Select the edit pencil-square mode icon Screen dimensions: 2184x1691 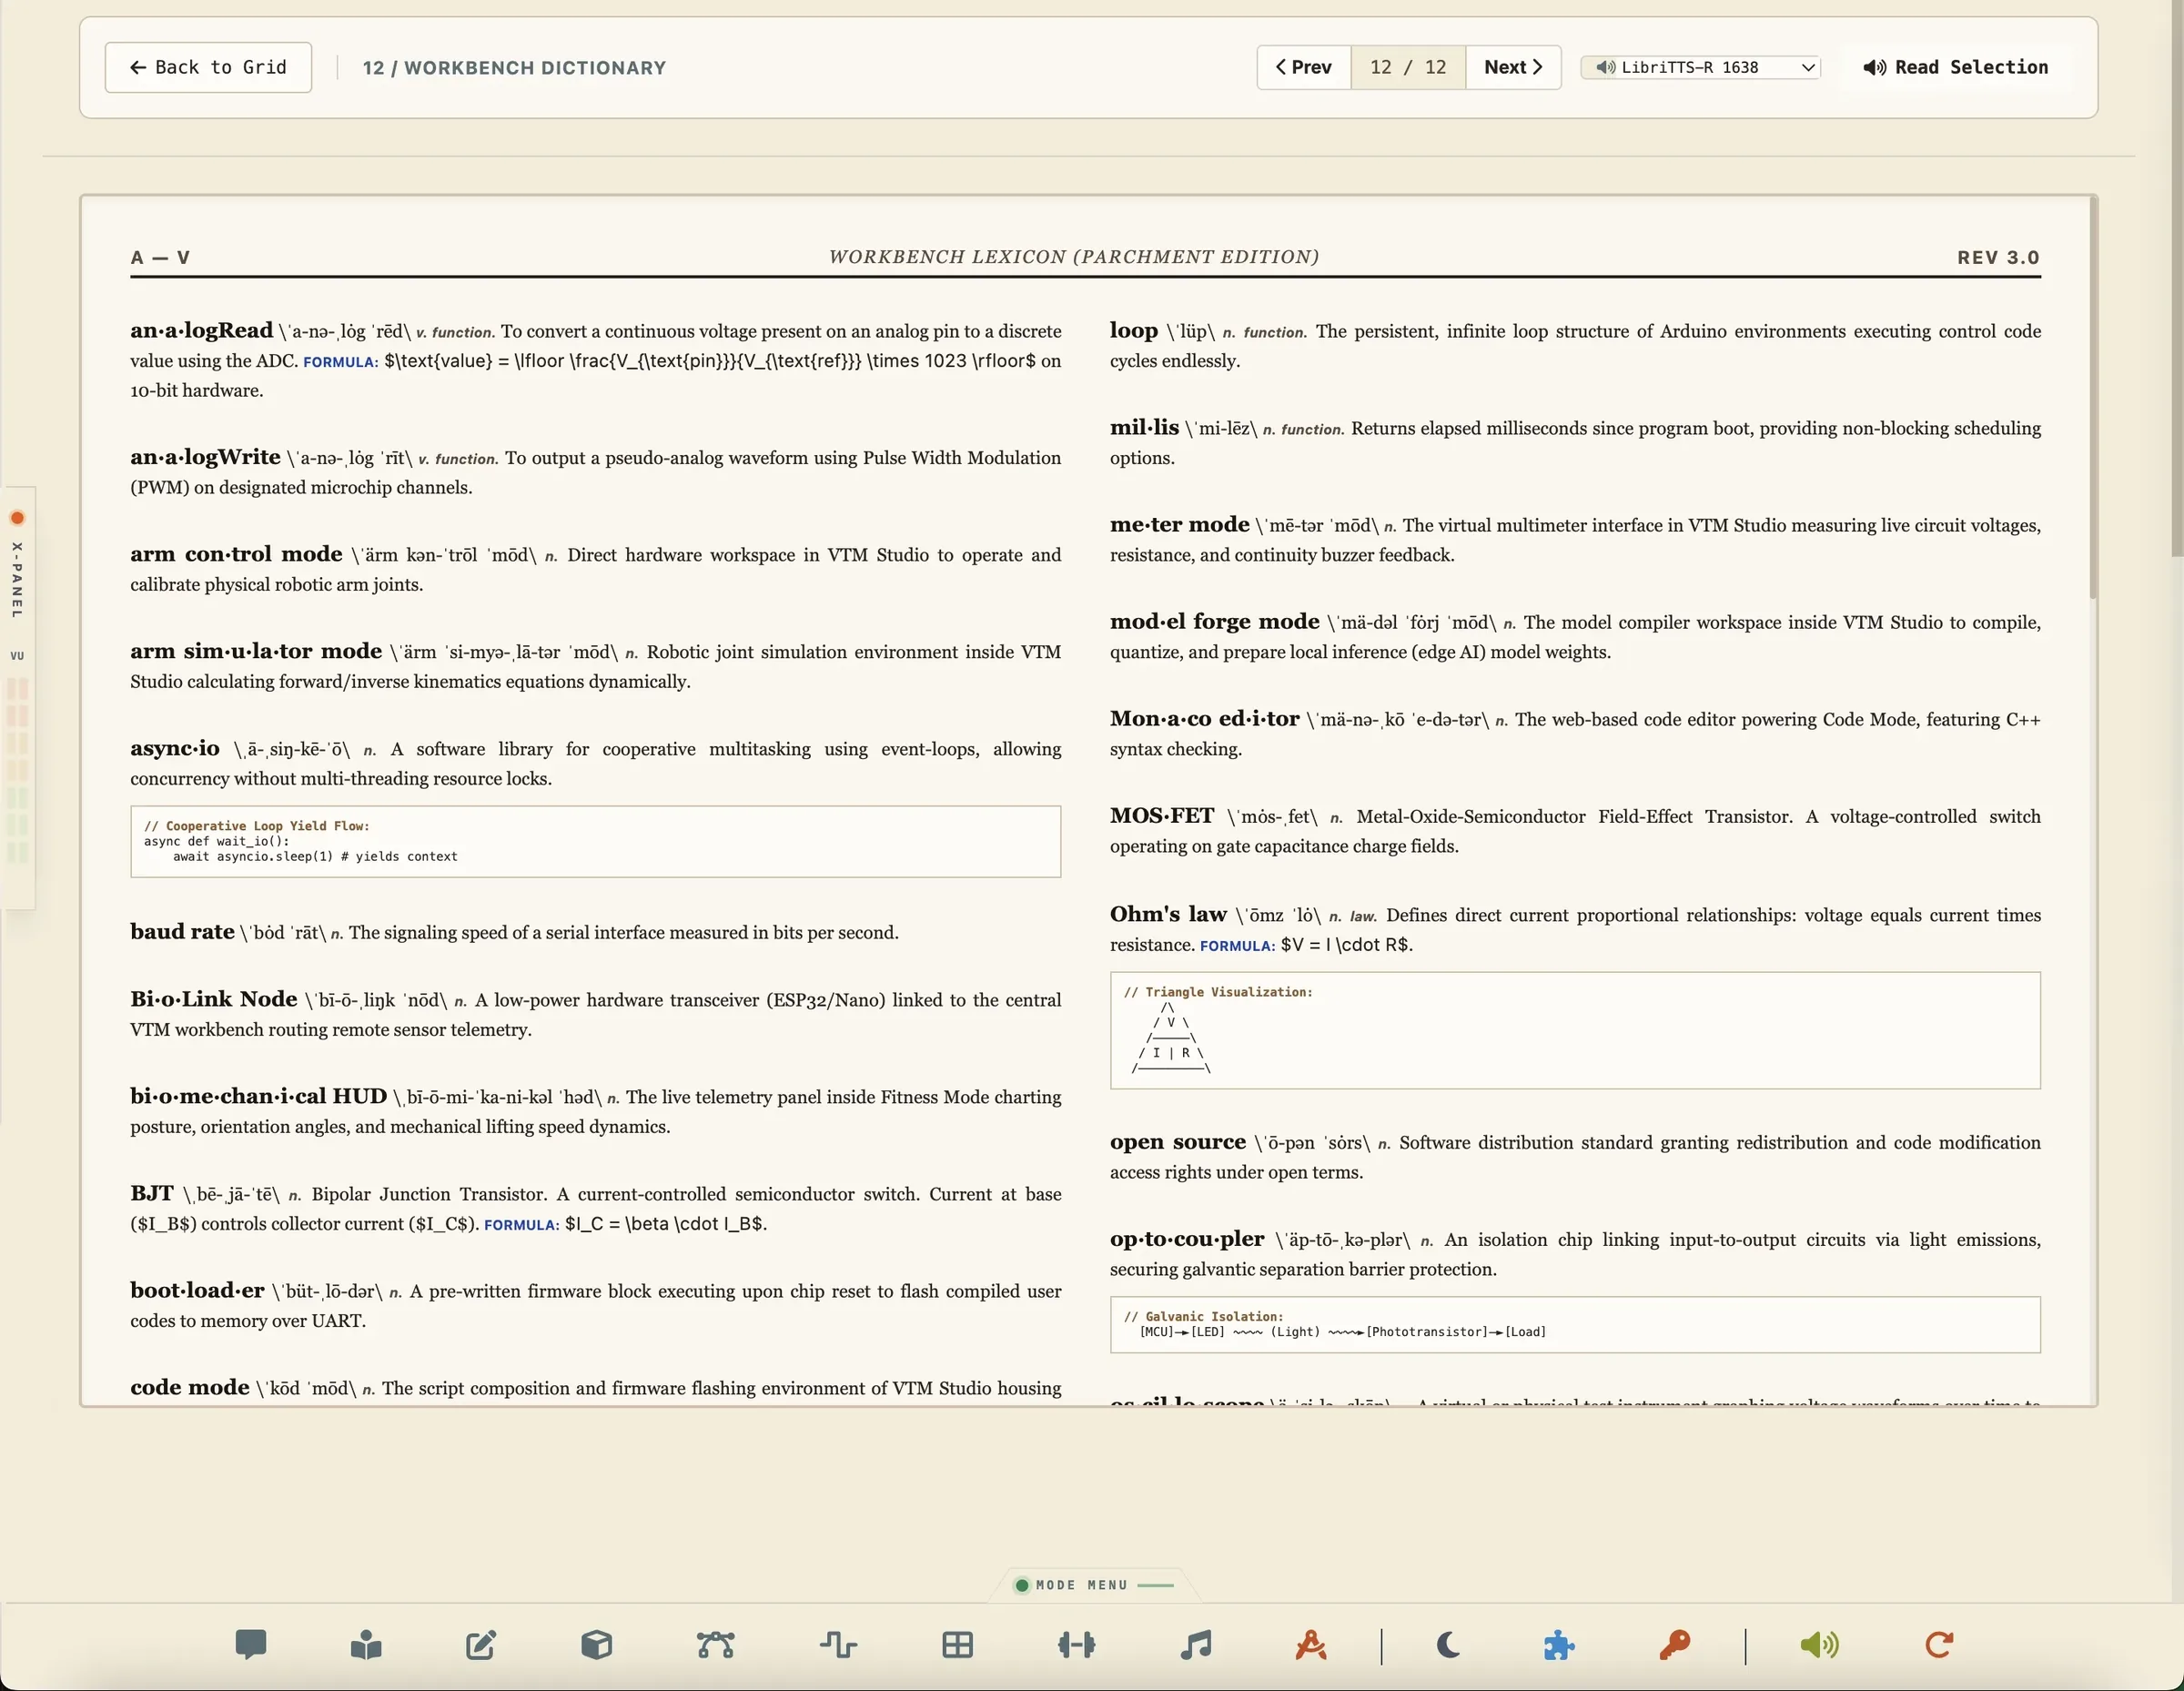coord(481,1645)
